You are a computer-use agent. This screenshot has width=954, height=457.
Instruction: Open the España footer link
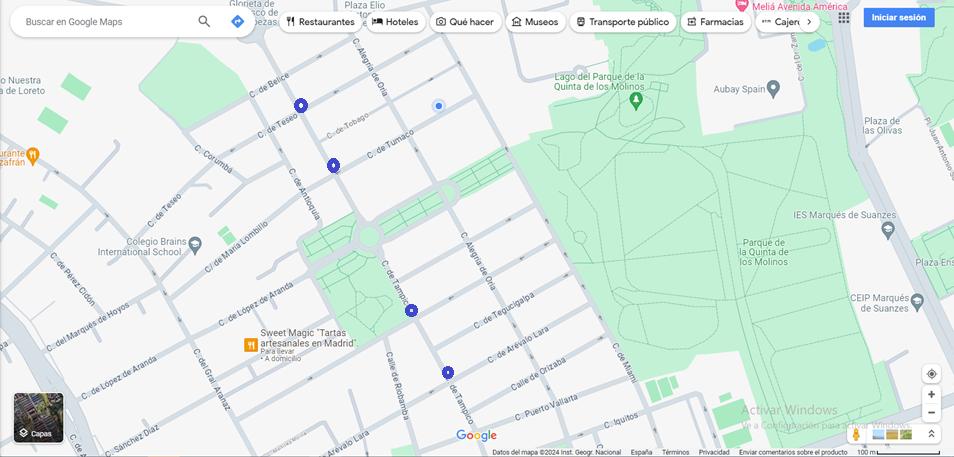coord(641,453)
